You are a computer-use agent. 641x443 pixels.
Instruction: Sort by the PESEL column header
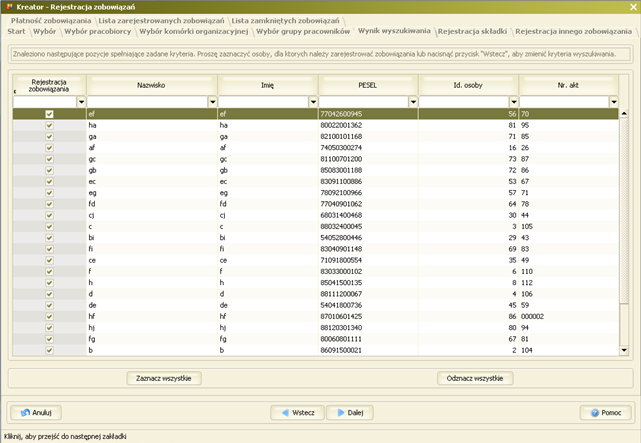[368, 85]
